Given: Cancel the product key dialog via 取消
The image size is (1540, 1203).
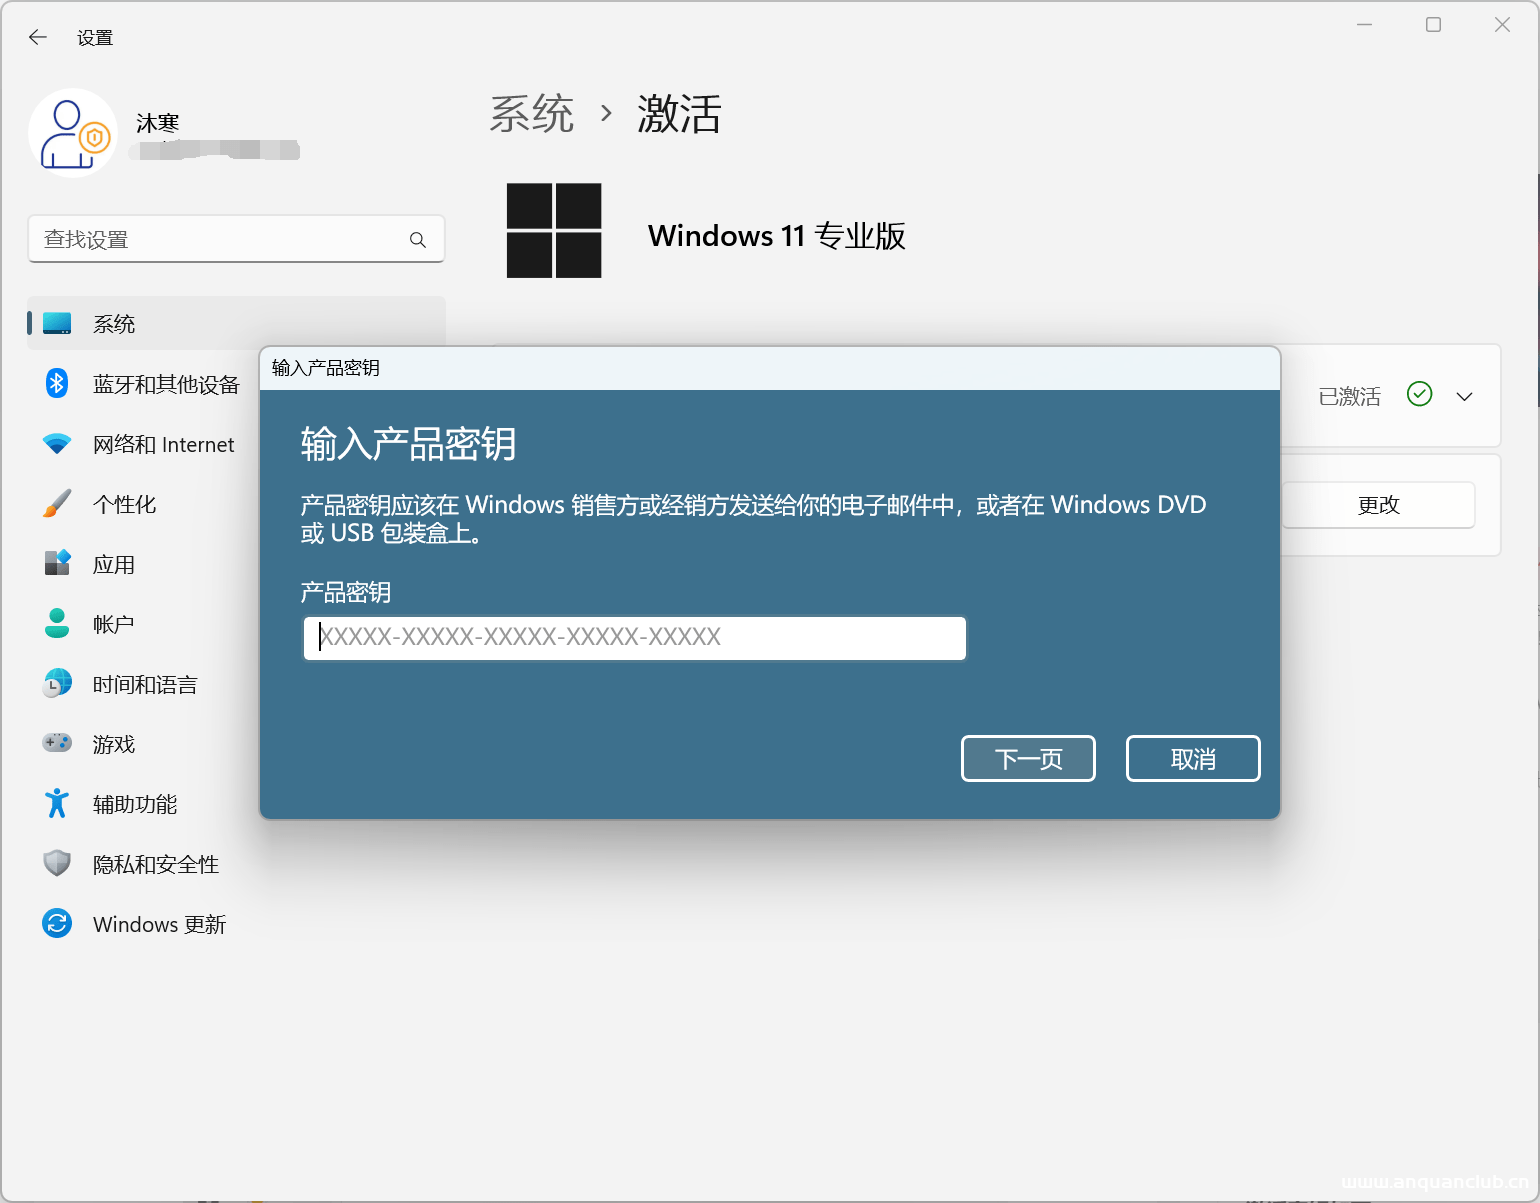Looking at the screenshot, I should click(1192, 758).
